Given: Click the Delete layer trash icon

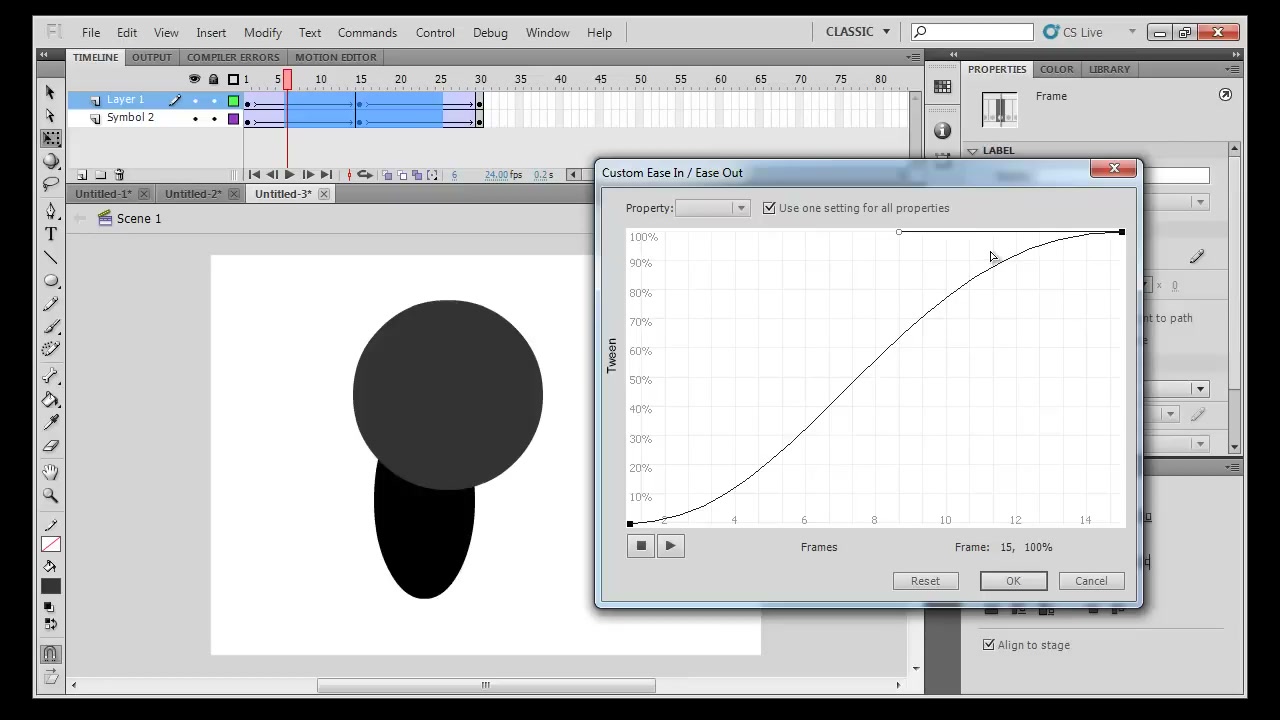Looking at the screenshot, I should (x=119, y=175).
